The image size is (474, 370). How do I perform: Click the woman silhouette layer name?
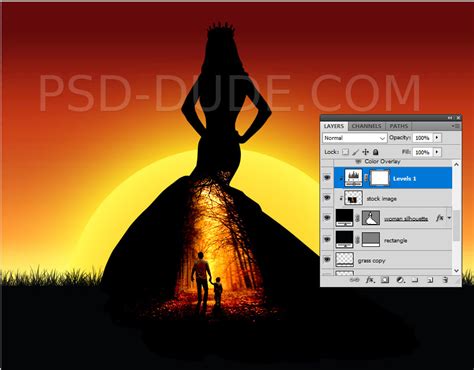coord(406,219)
